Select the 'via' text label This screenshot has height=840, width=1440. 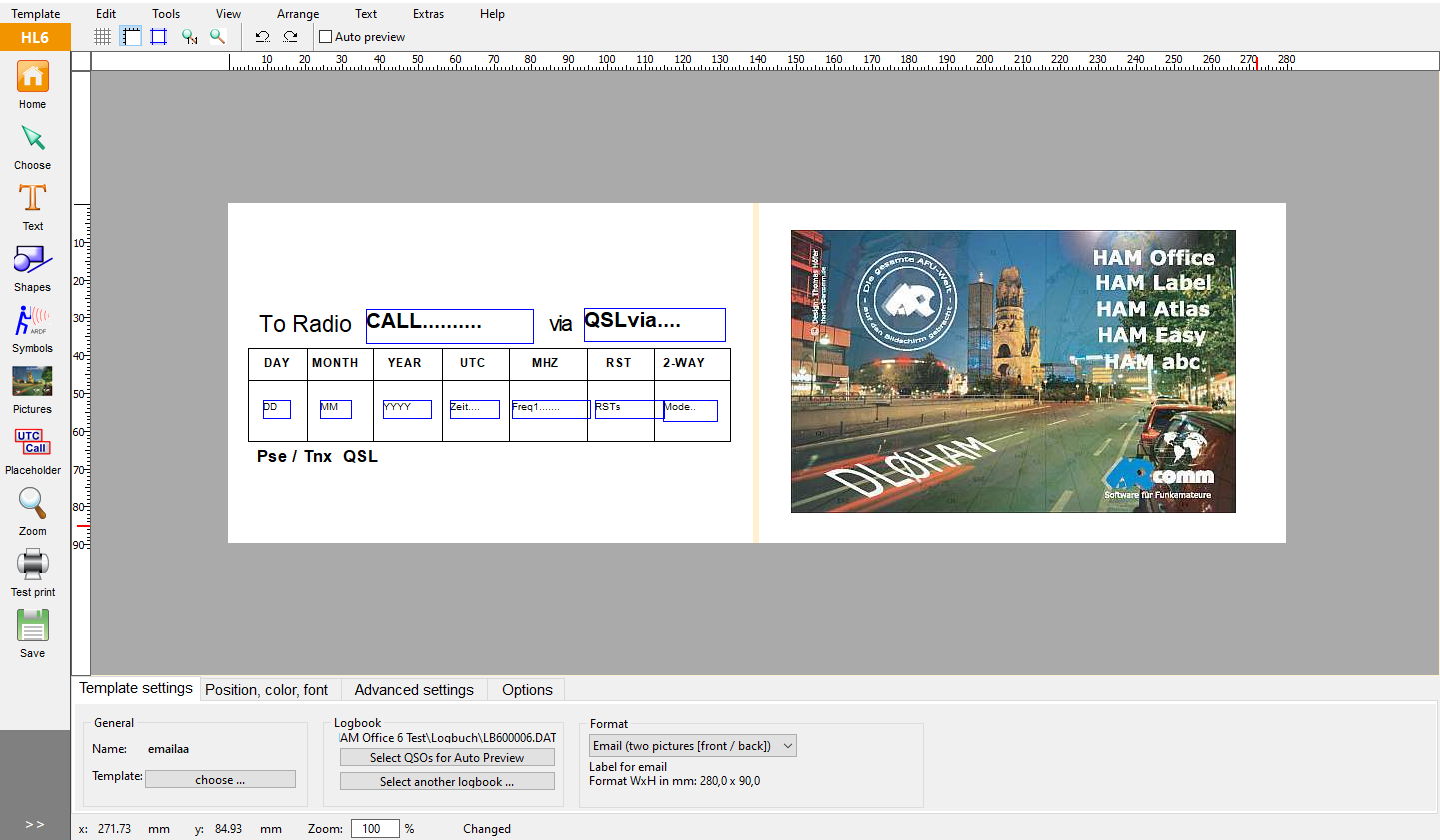(x=560, y=324)
